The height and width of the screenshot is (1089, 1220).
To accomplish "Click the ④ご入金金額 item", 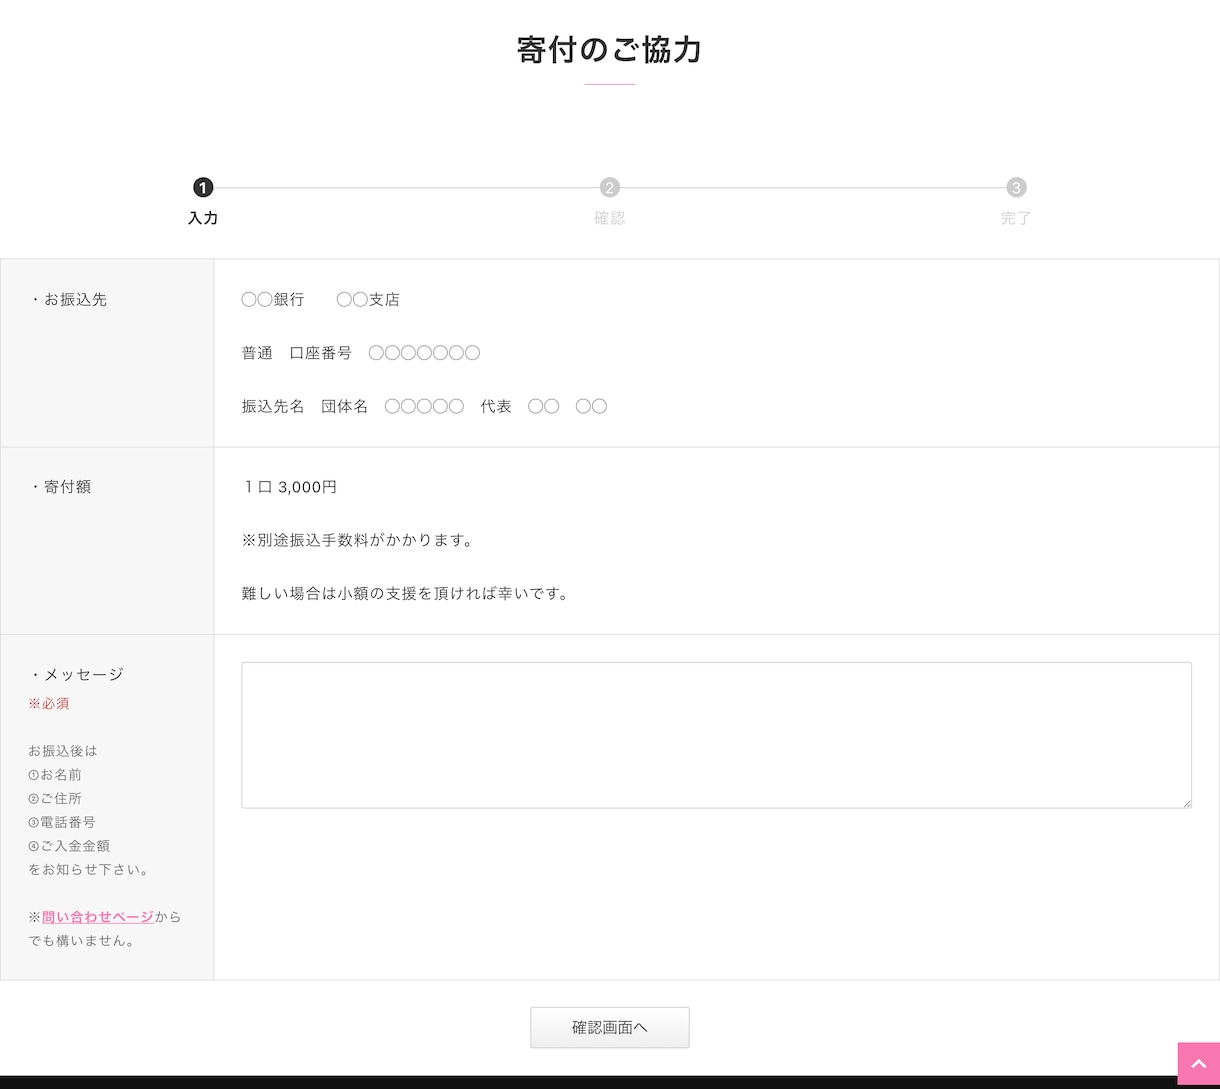I will (x=69, y=846).
